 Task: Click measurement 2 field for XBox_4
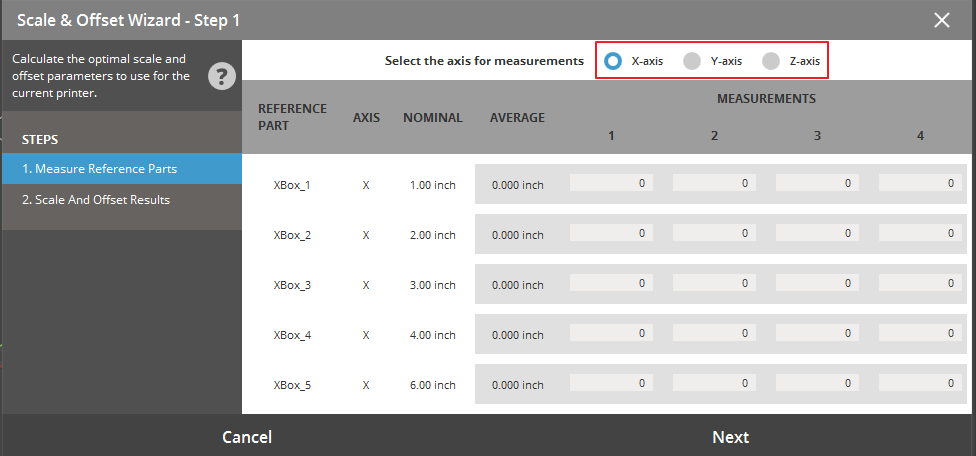(714, 333)
